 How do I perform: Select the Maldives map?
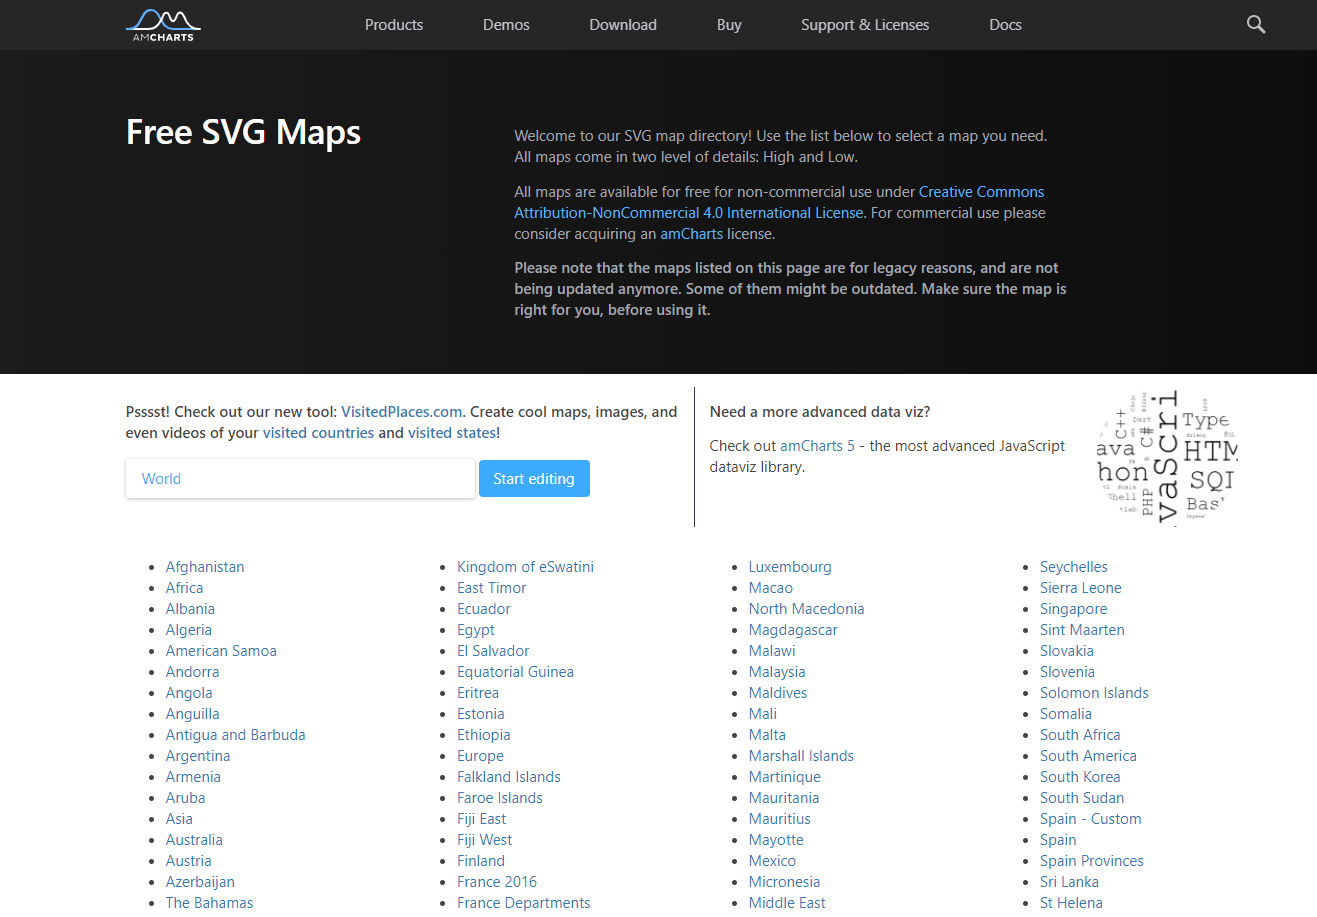(778, 693)
